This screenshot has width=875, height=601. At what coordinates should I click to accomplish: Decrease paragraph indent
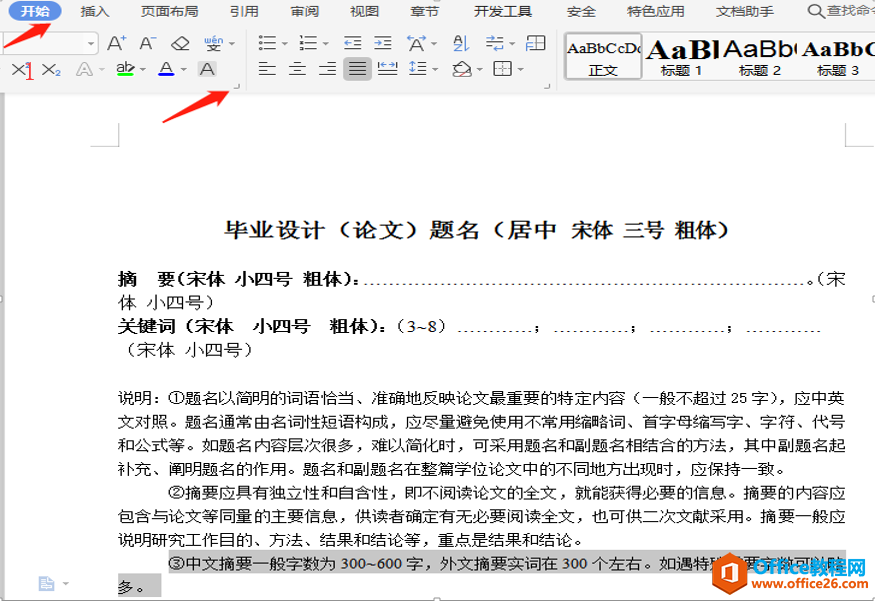pyautogui.click(x=353, y=43)
